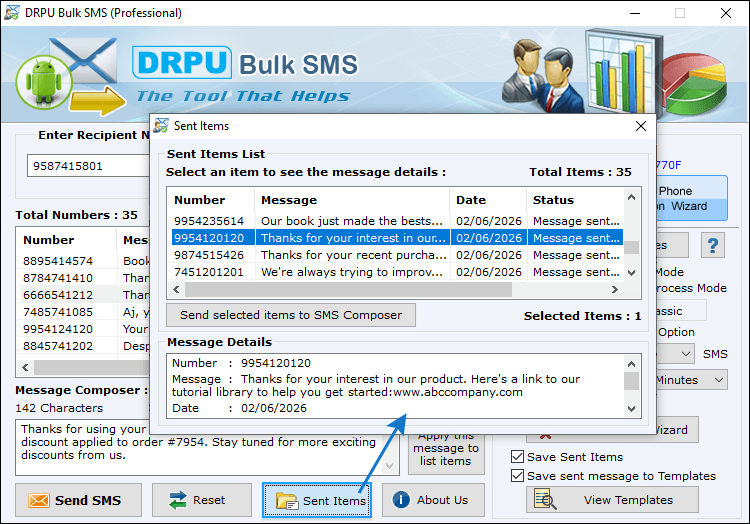Image resolution: width=750 pixels, height=524 pixels.
Task: Select number 6666541212 in main list
Action: pos(58,295)
